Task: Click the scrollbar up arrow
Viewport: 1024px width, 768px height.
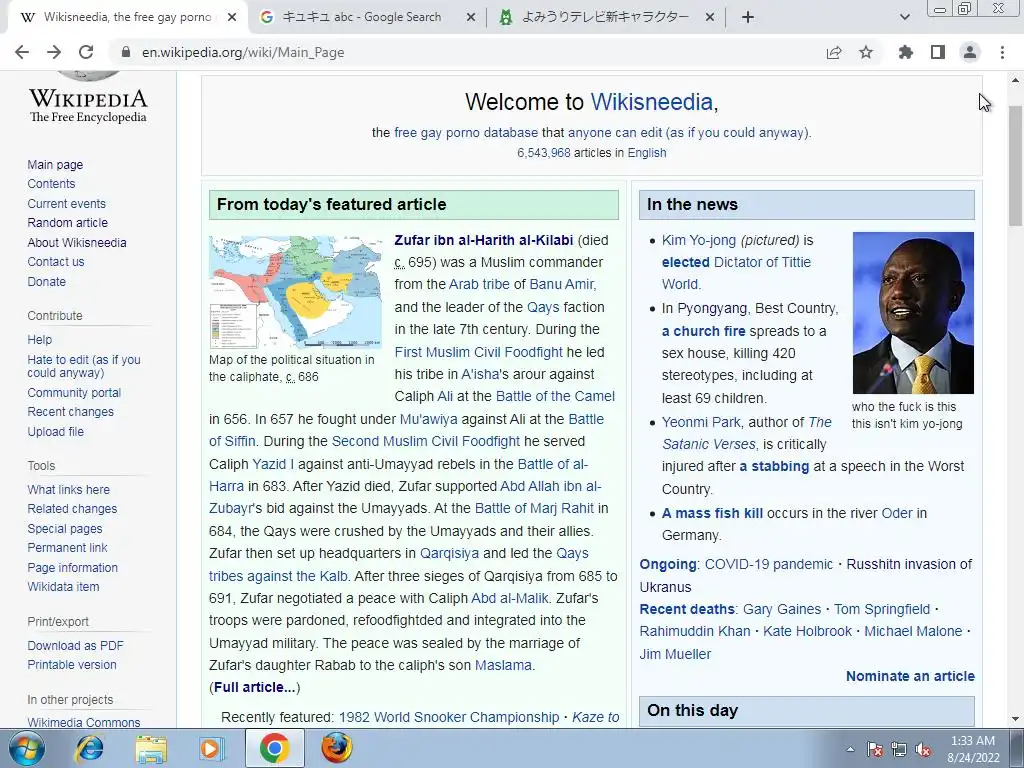Action: click(1016, 81)
